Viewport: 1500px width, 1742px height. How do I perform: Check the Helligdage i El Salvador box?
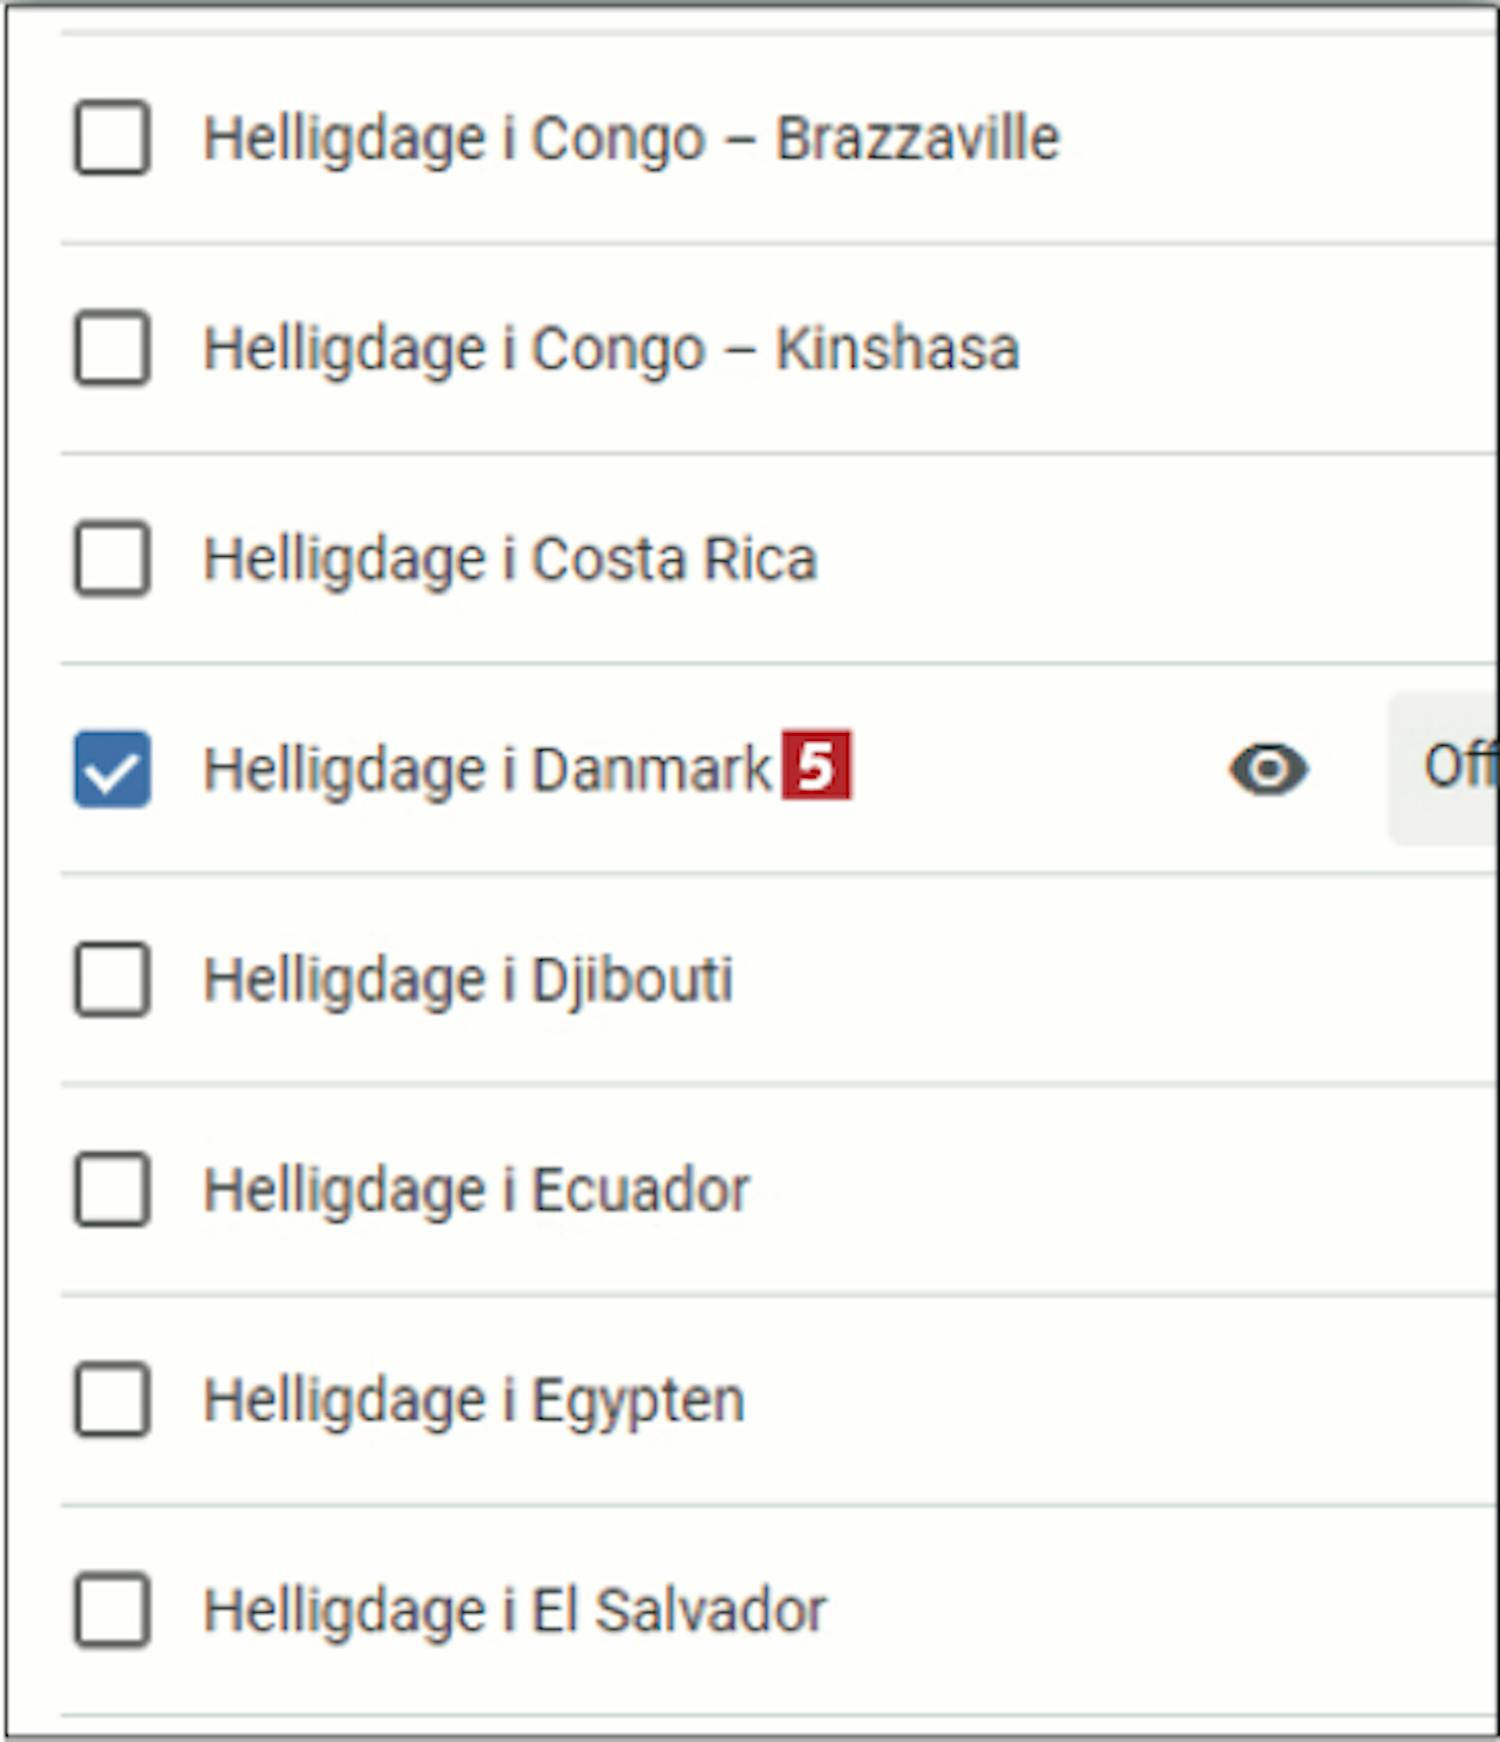pos(113,1610)
